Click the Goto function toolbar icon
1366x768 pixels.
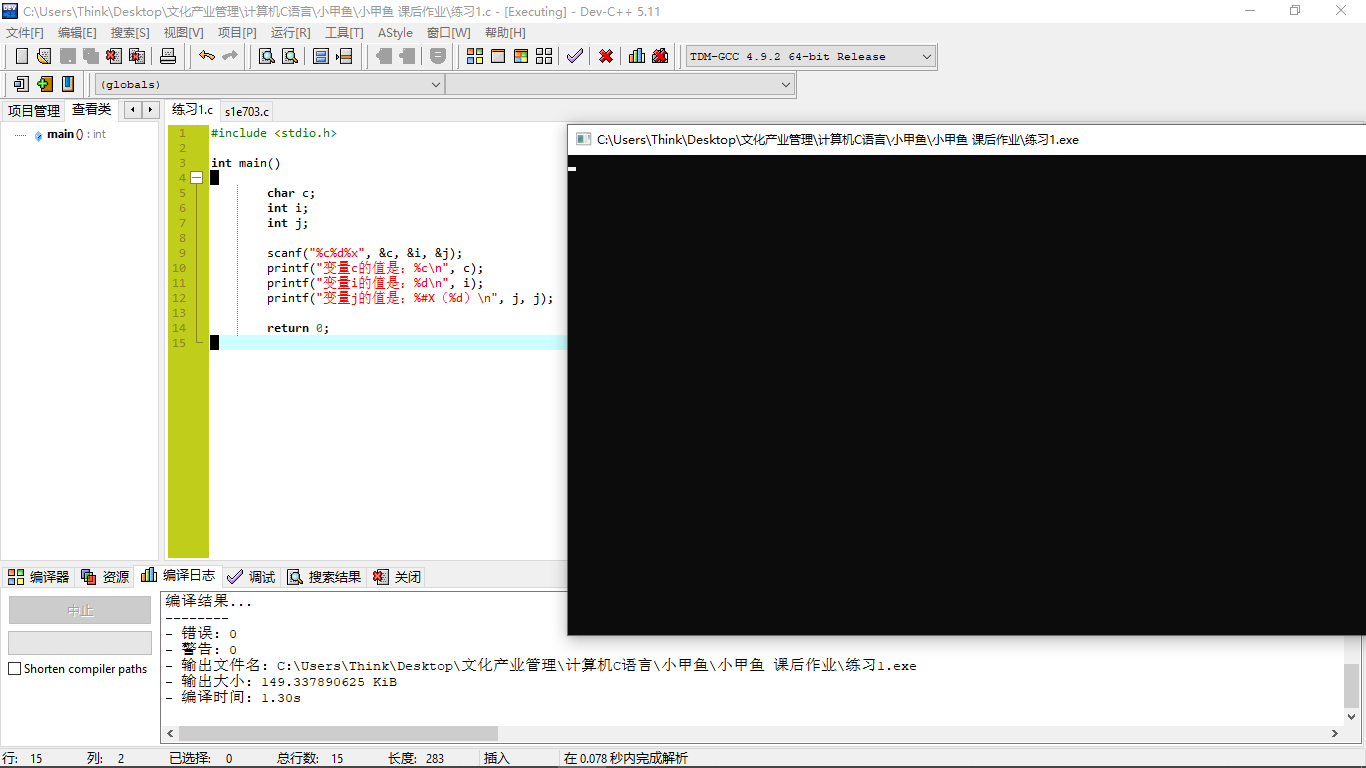pos(321,56)
